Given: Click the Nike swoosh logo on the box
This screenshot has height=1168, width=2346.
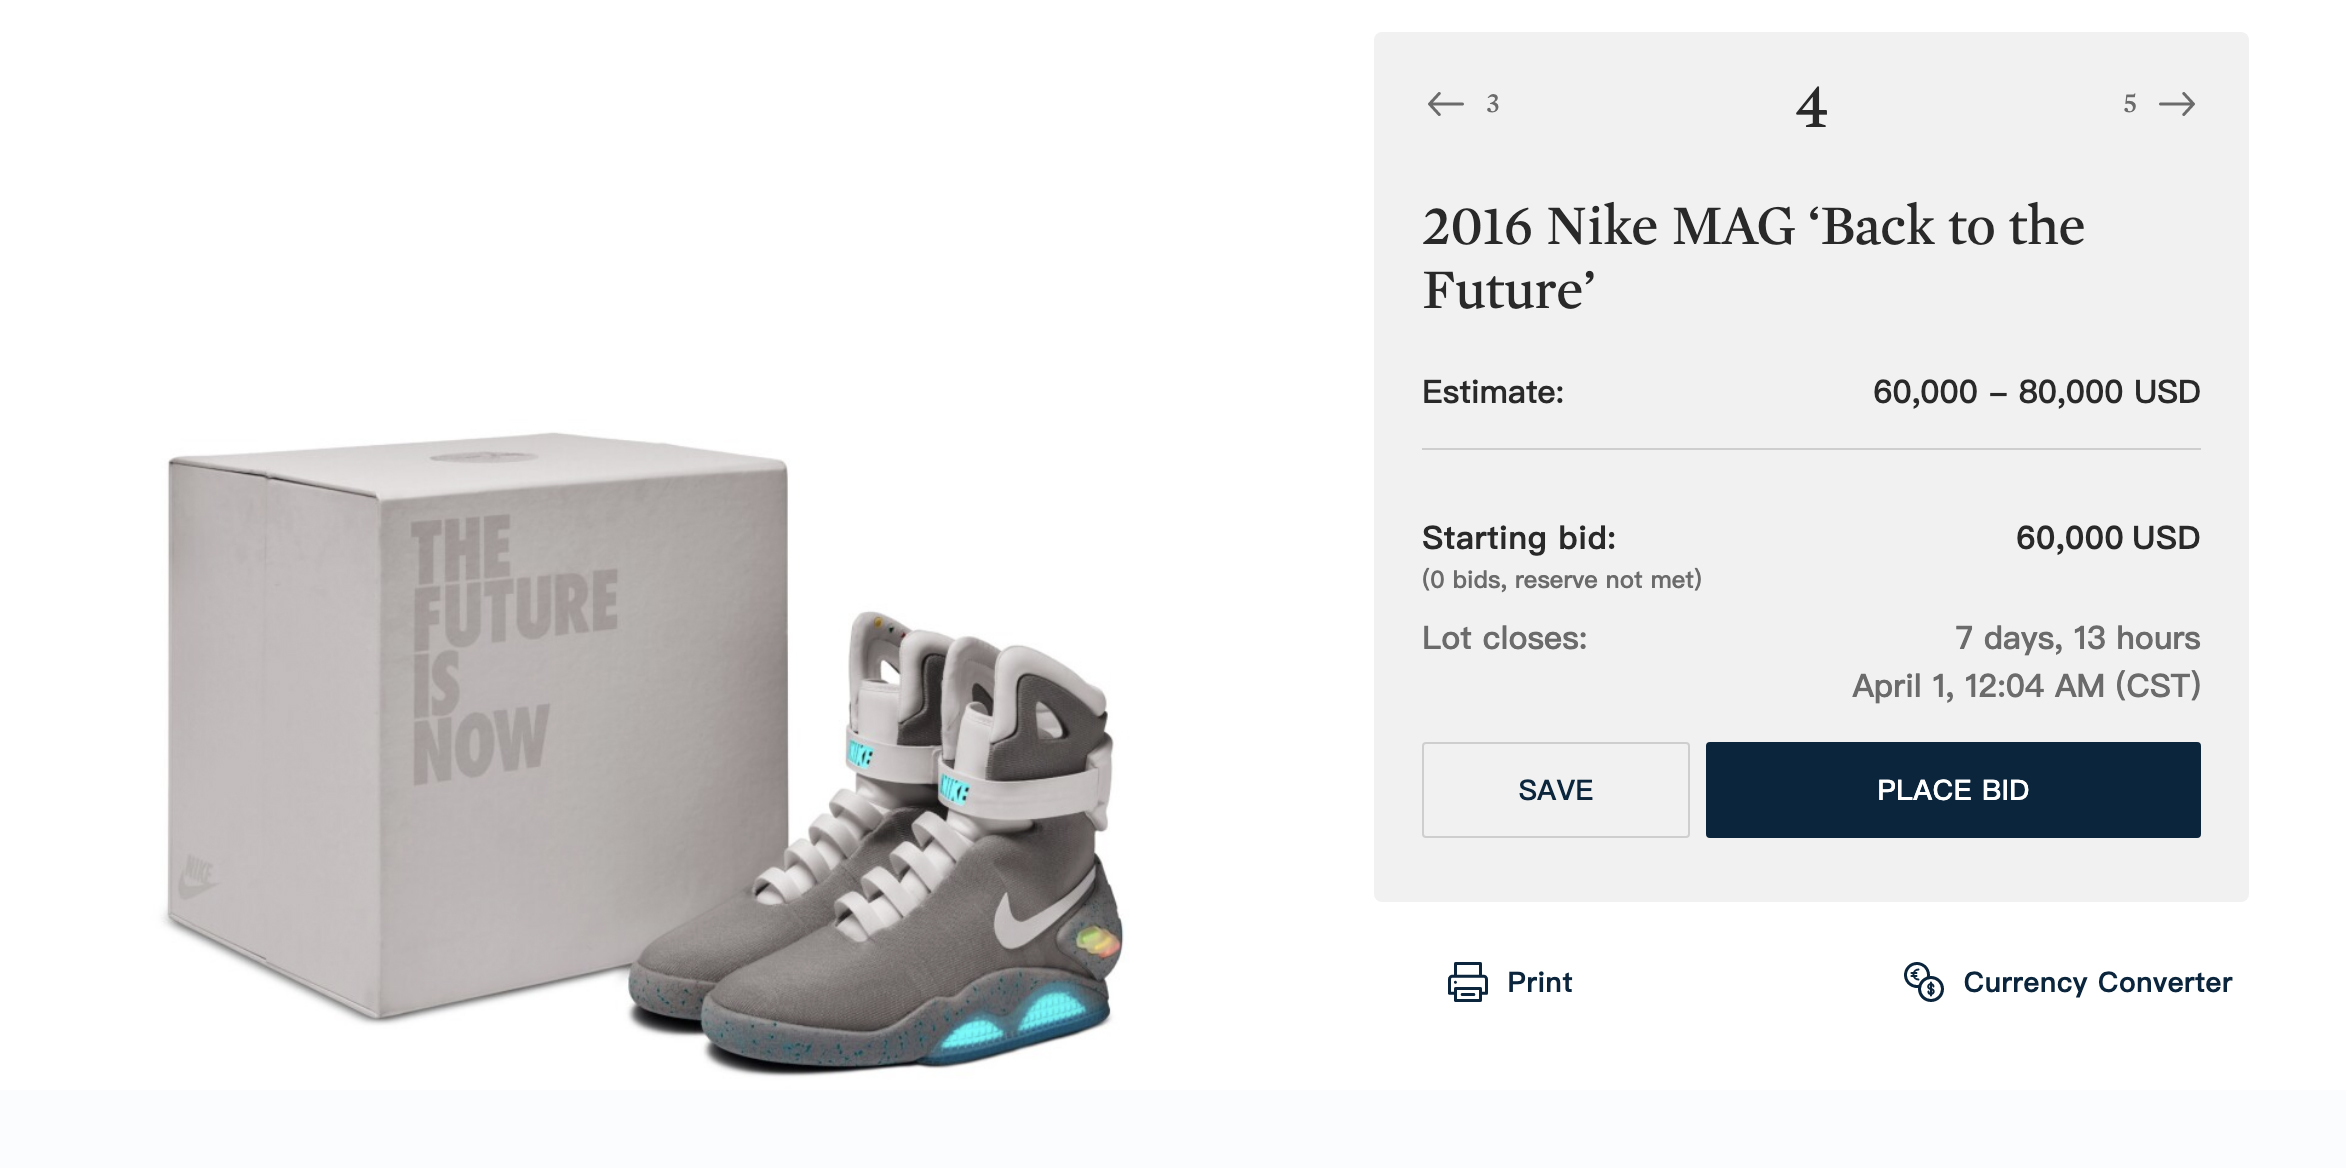Looking at the screenshot, I should tap(199, 877).
